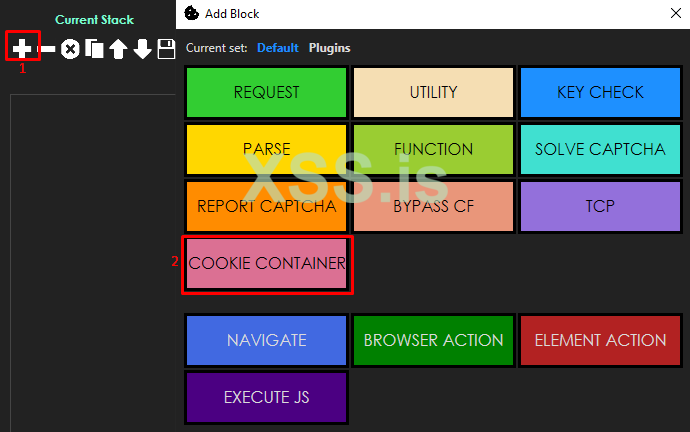The height and width of the screenshot is (432, 690).
Task: Select the KEY CHECK block
Action: pyautogui.click(x=600, y=93)
